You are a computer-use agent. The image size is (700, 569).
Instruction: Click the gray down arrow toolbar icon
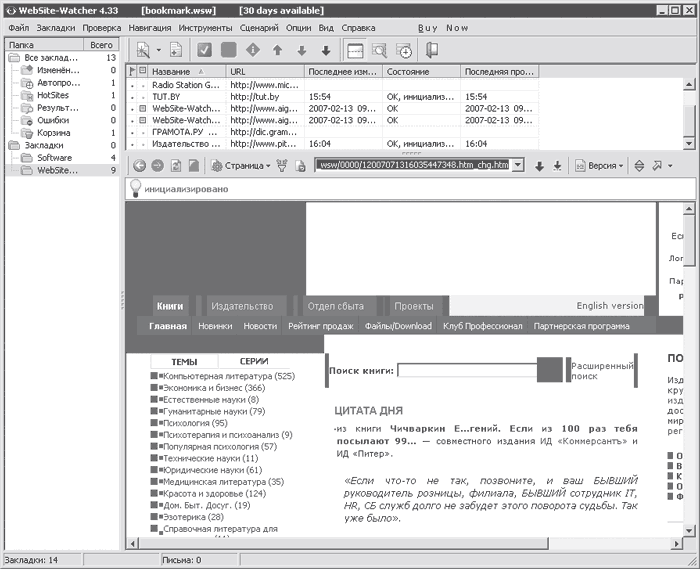coord(302,50)
